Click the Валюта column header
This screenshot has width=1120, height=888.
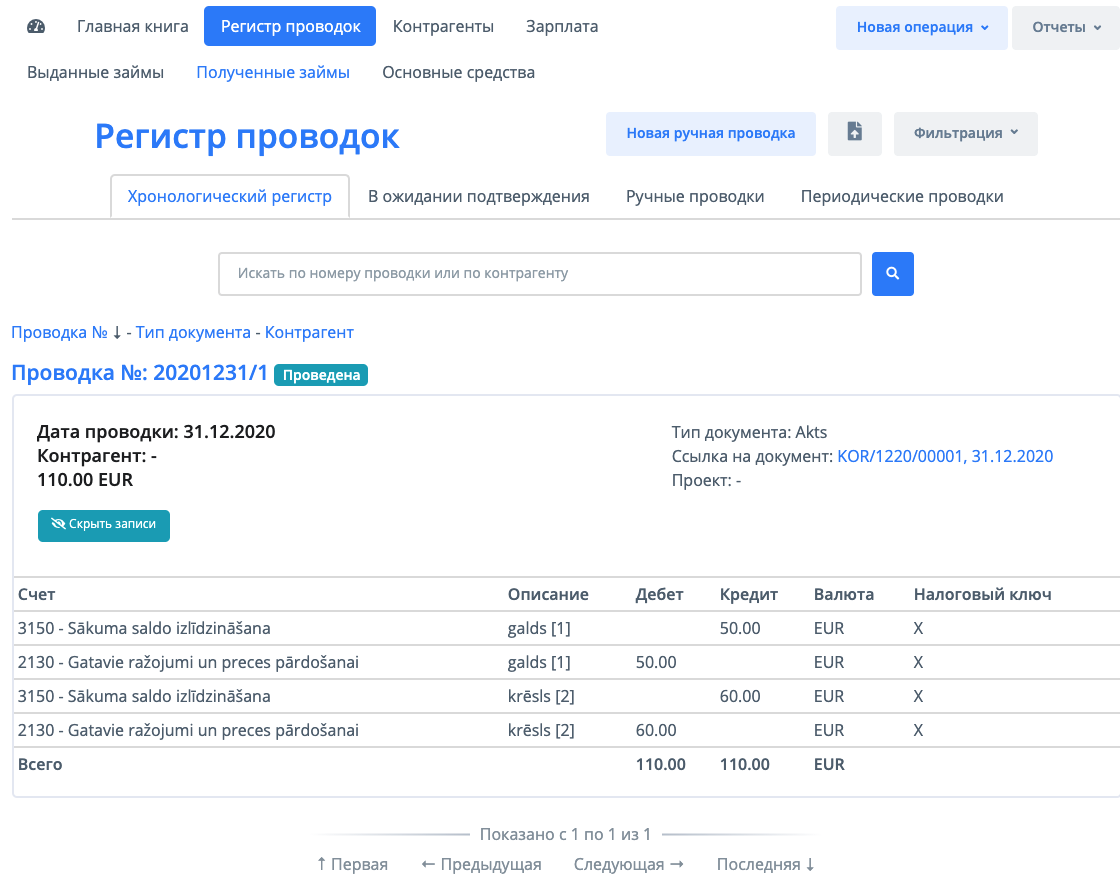(x=844, y=594)
